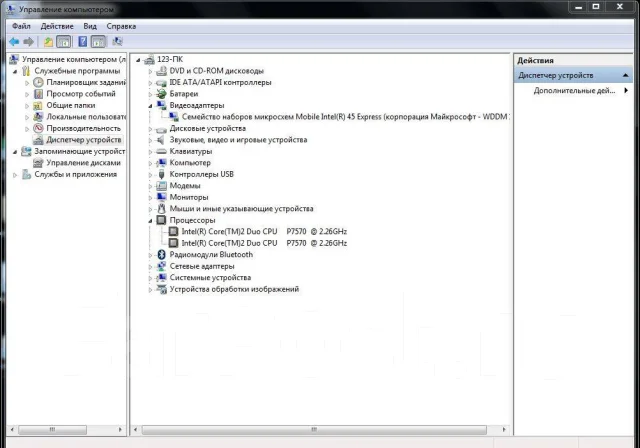Open the Справка menu
The height and width of the screenshot is (448, 640).
121,26
